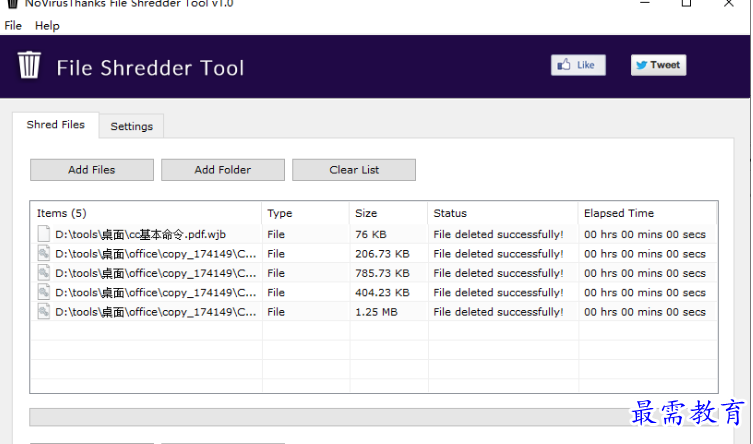Click the Clear List button

[354, 170]
